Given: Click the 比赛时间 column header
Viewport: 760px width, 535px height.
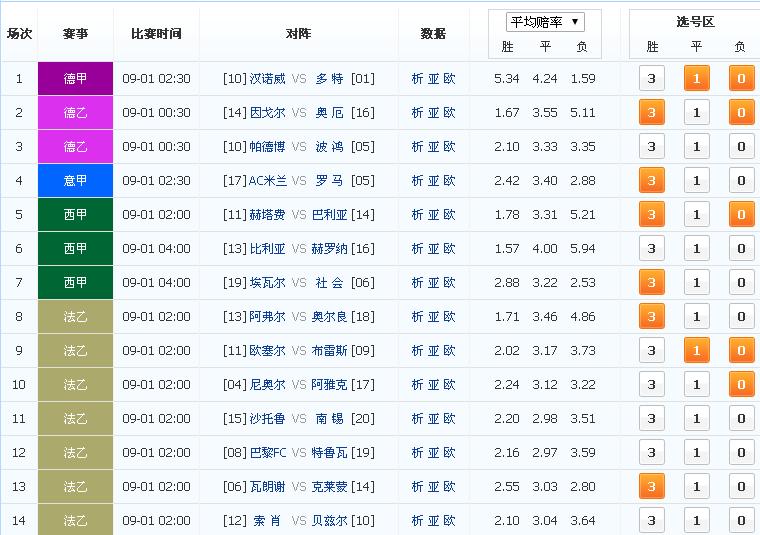Looking at the screenshot, I should [x=156, y=33].
